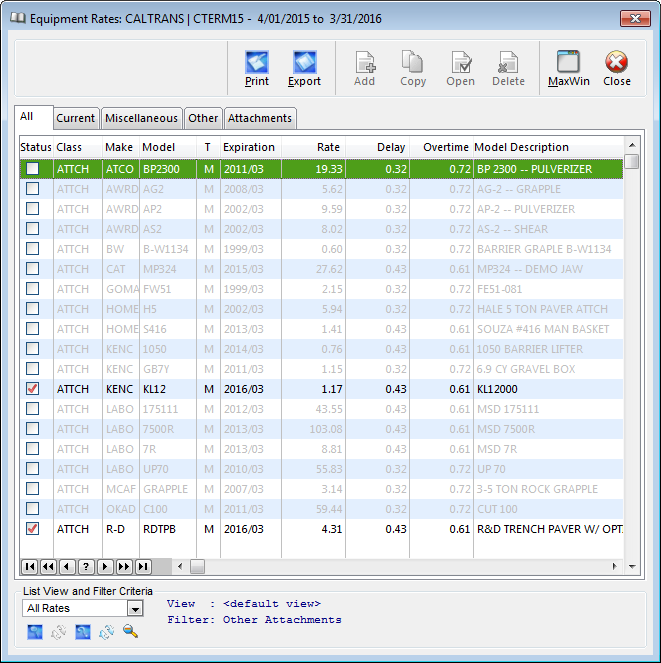Sort by the Expiration column header
This screenshot has height=663, width=661.
(x=251, y=147)
